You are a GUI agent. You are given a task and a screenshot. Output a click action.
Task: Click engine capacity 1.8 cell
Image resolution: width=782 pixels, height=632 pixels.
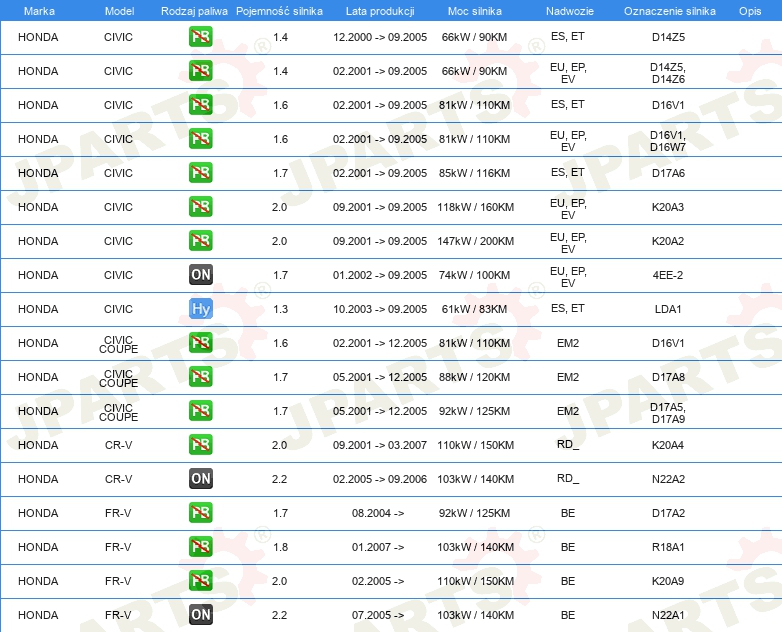click(280, 547)
